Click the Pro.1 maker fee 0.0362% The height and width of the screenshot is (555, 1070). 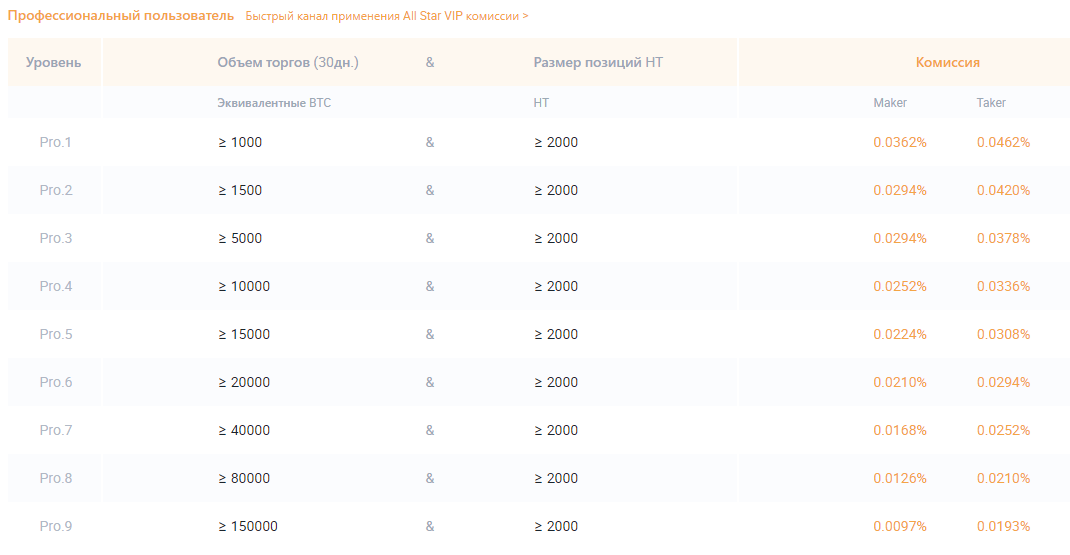click(x=900, y=142)
